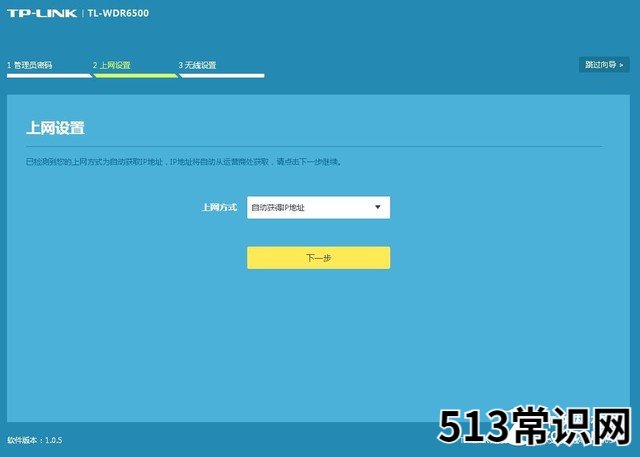The width and height of the screenshot is (640, 457).
Task: Go to step 1 管理员密码
Action: (x=30, y=65)
